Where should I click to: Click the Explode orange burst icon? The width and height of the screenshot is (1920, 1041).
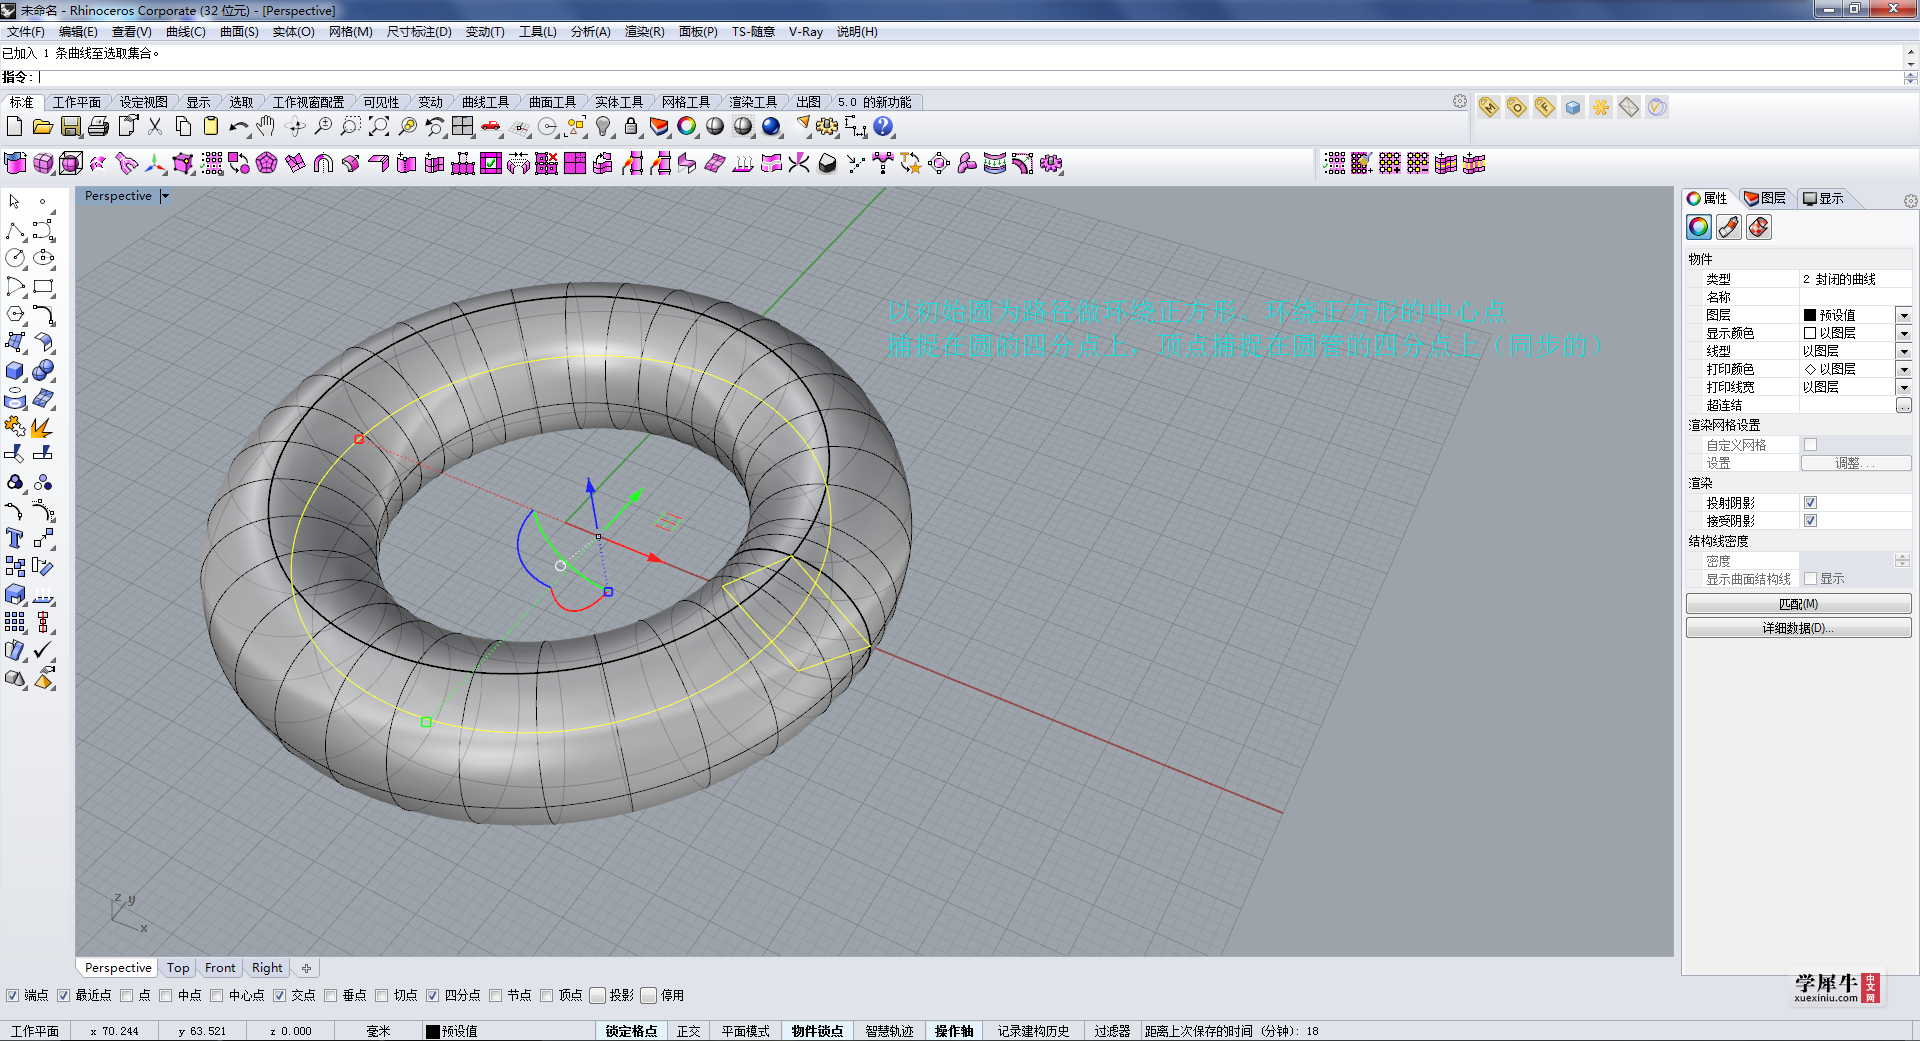tap(43, 427)
